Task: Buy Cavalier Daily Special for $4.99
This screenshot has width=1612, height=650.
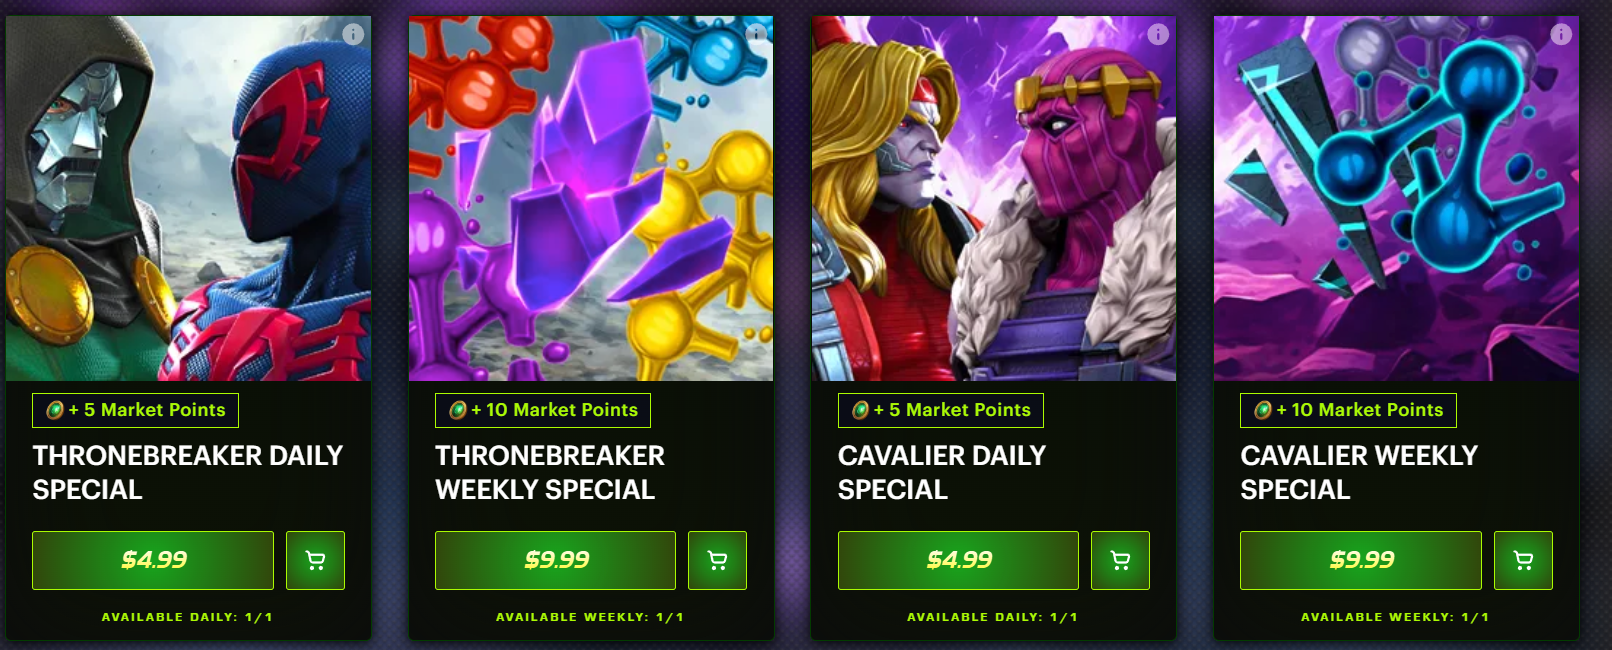Action: (958, 560)
